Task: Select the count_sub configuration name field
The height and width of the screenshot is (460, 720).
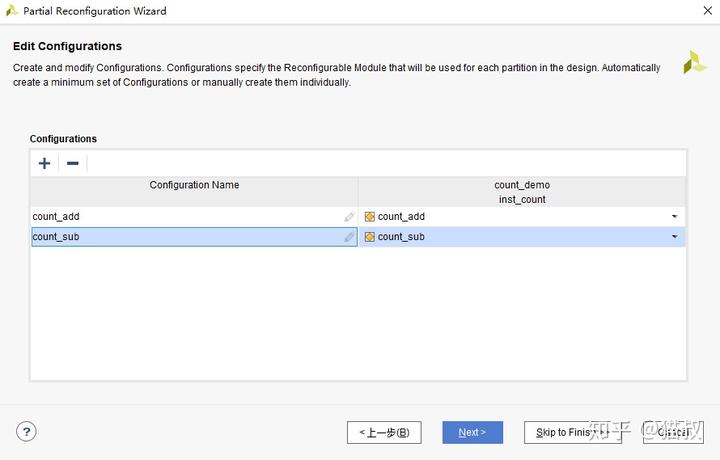Action: 185,237
